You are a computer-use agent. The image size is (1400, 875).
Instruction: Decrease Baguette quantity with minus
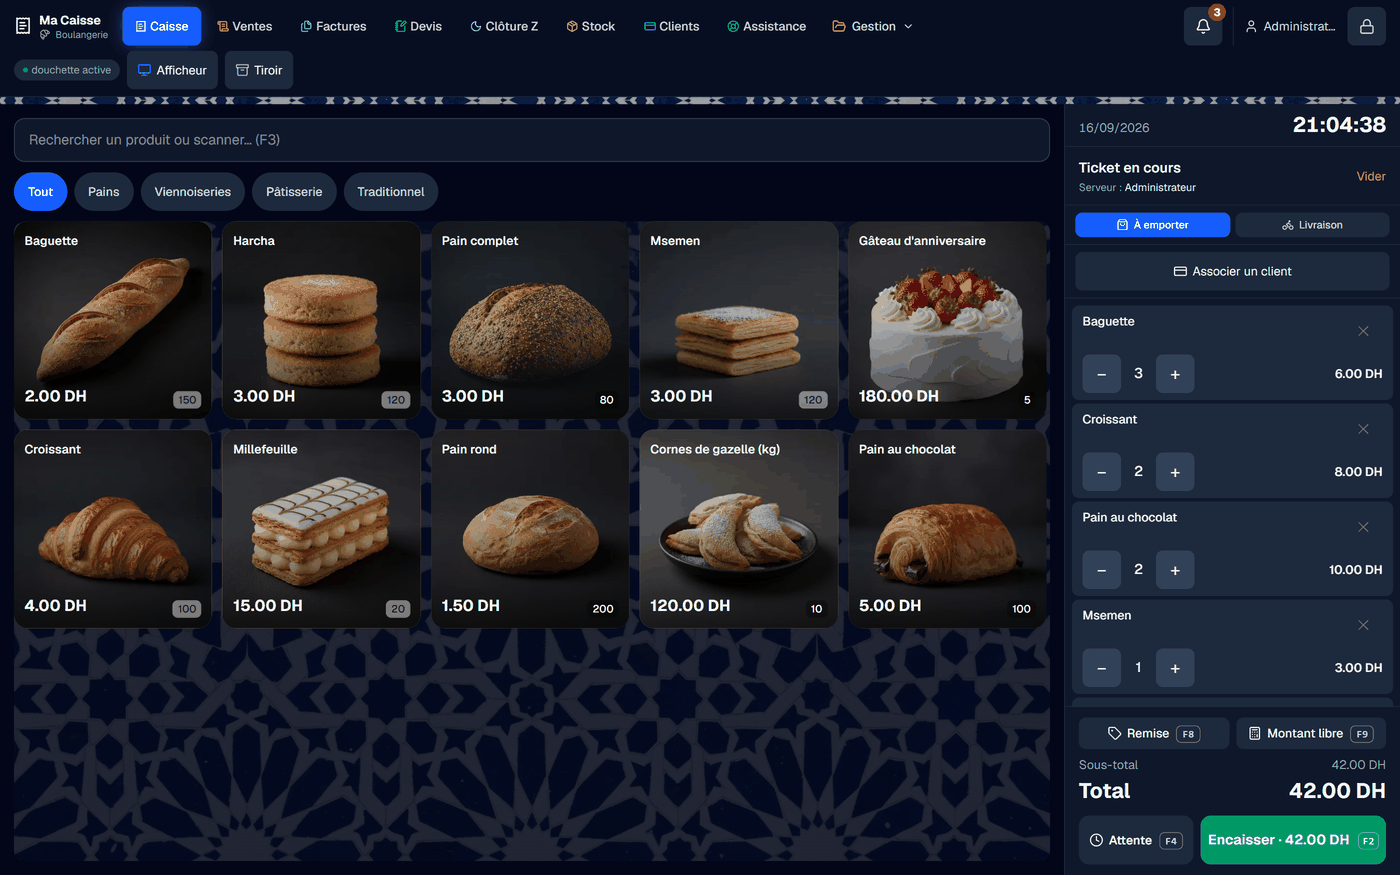(1101, 374)
